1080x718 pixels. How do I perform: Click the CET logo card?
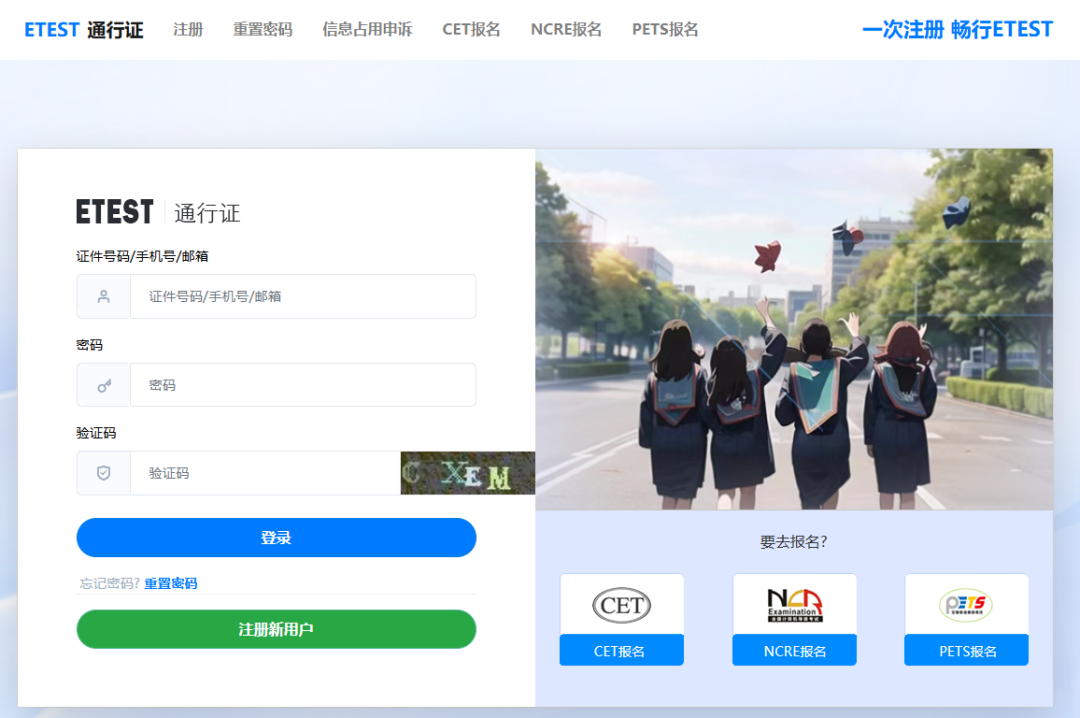point(621,604)
